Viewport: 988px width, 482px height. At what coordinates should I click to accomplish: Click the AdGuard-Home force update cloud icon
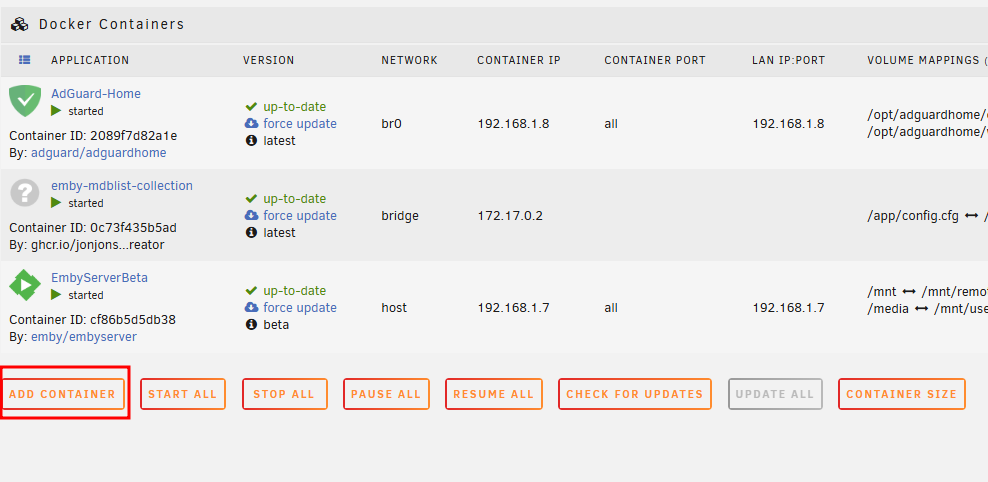tap(251, 124)
